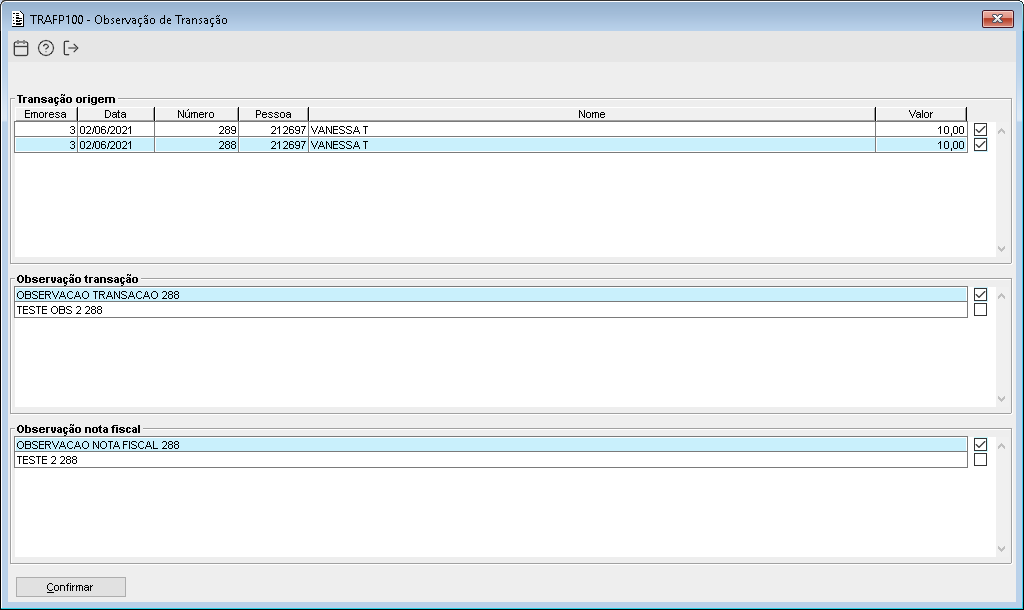Open help question mark icon
Image resolution: width=1024 pixels, height=610 pixels.
(46, 48)
